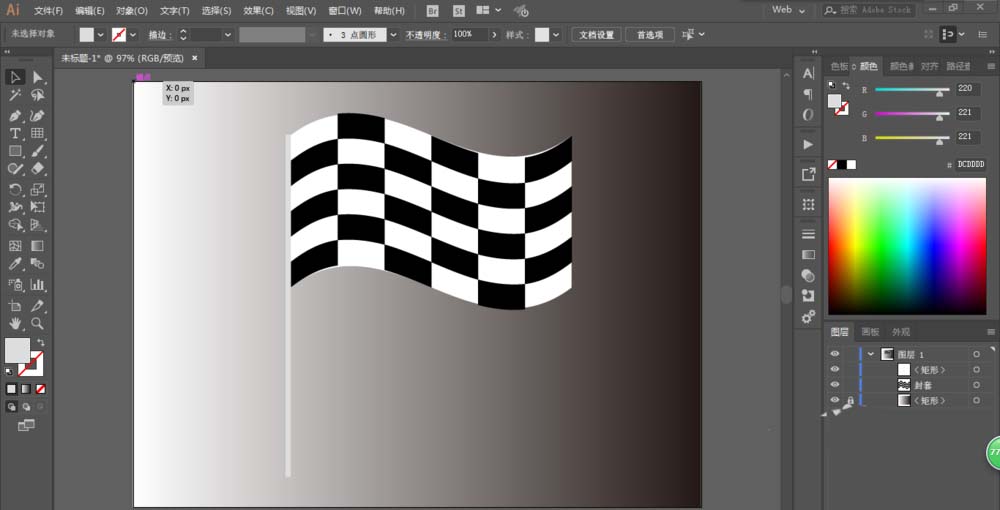Set toolbox fill mode to Gradient

pyautogui.click(x=26, y=389)
